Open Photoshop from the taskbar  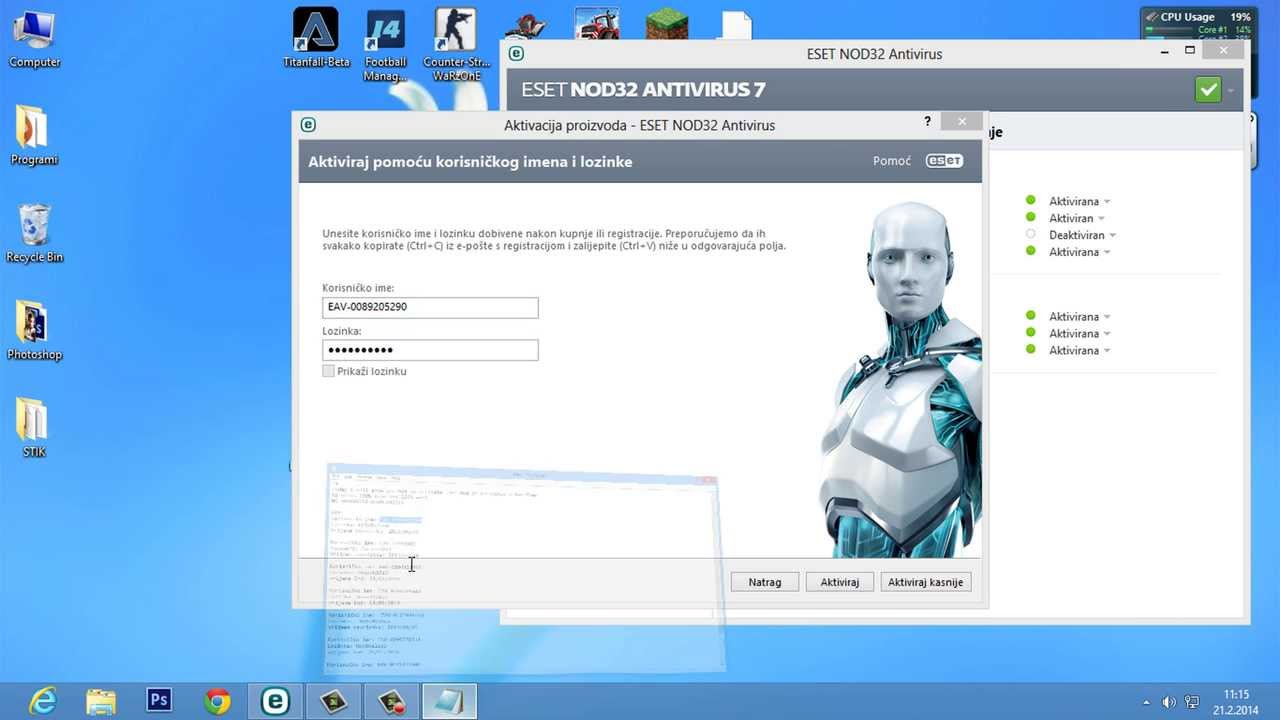coord(159,701)
